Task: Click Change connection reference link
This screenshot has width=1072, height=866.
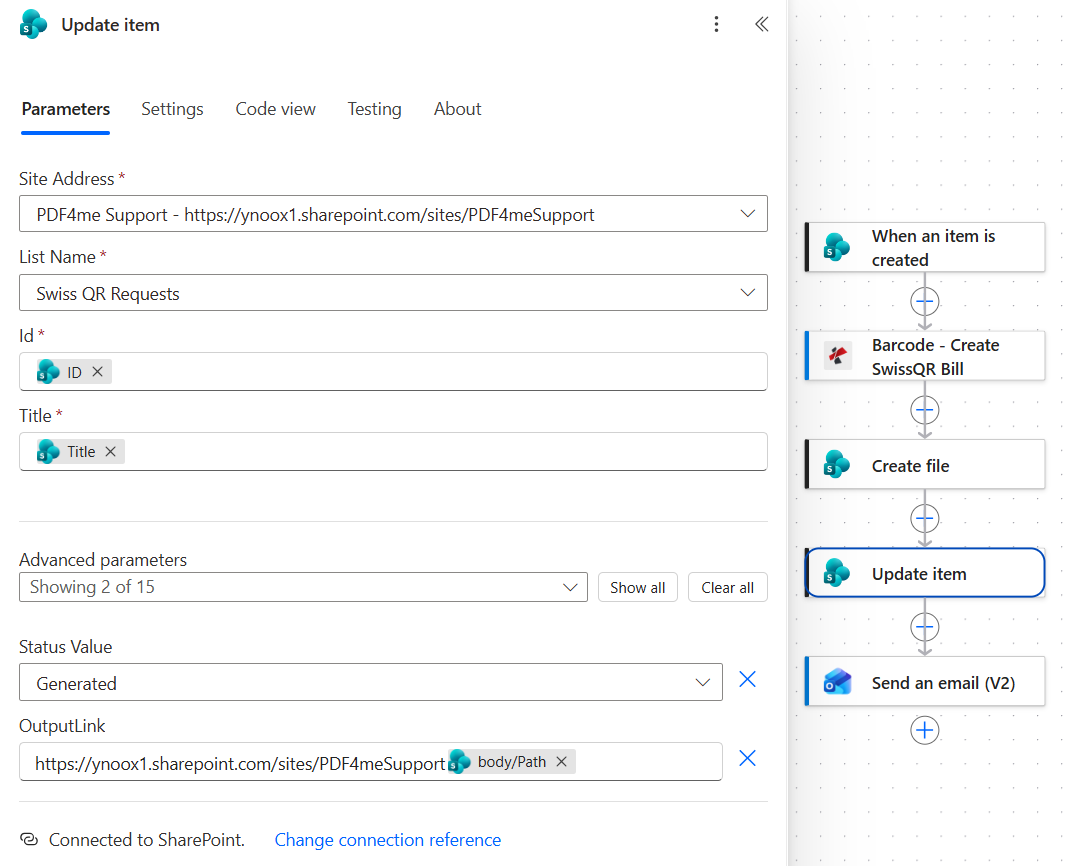Action: 388,839
